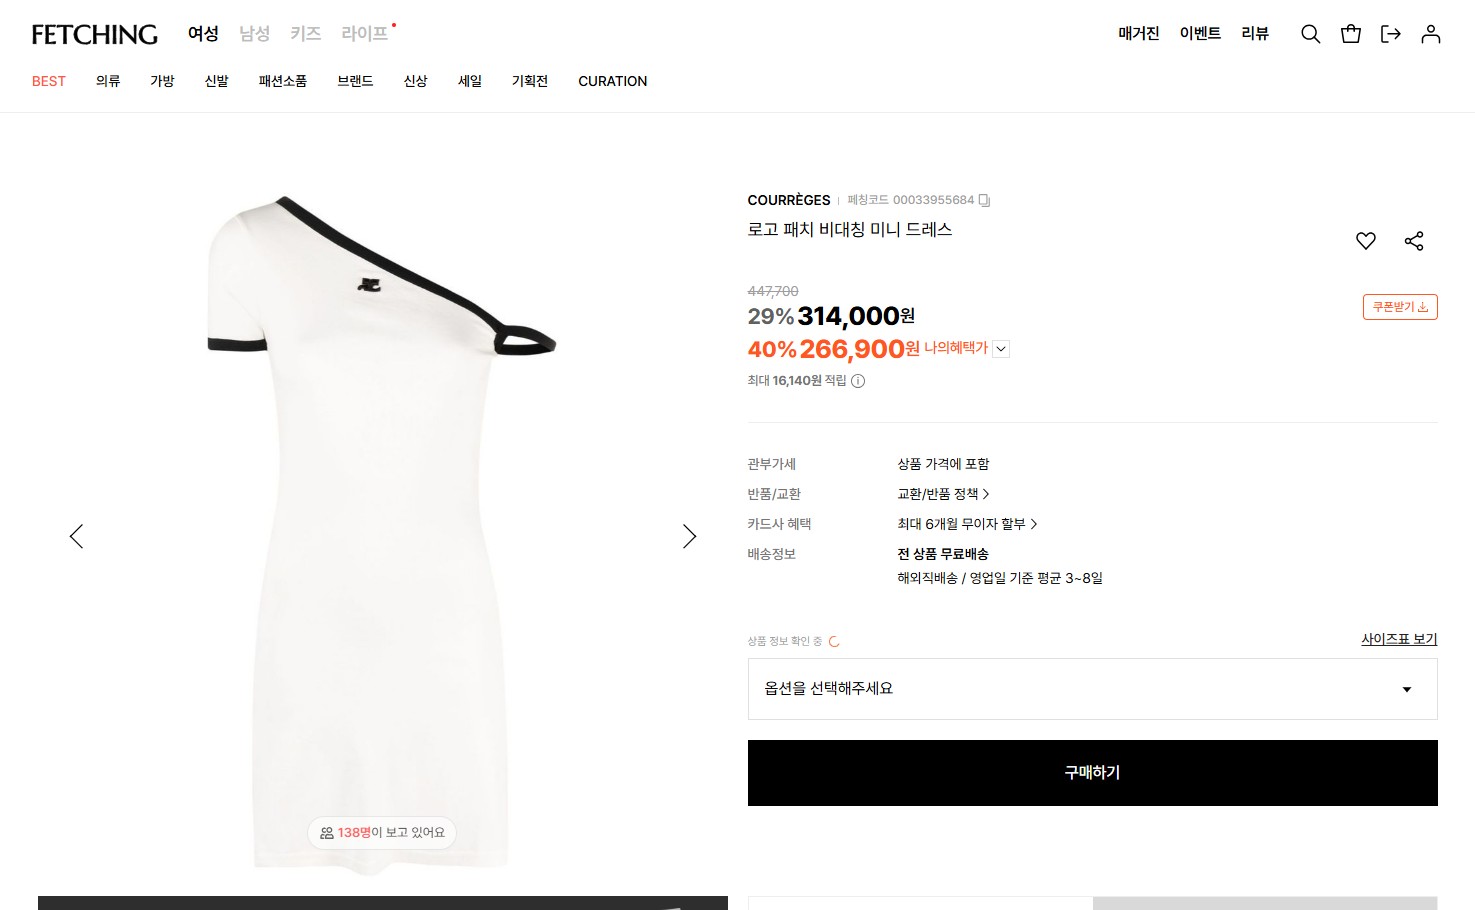Open the 교환/반품 정책 policy link
The image size is (1475, 910).
tap(943, 494)
